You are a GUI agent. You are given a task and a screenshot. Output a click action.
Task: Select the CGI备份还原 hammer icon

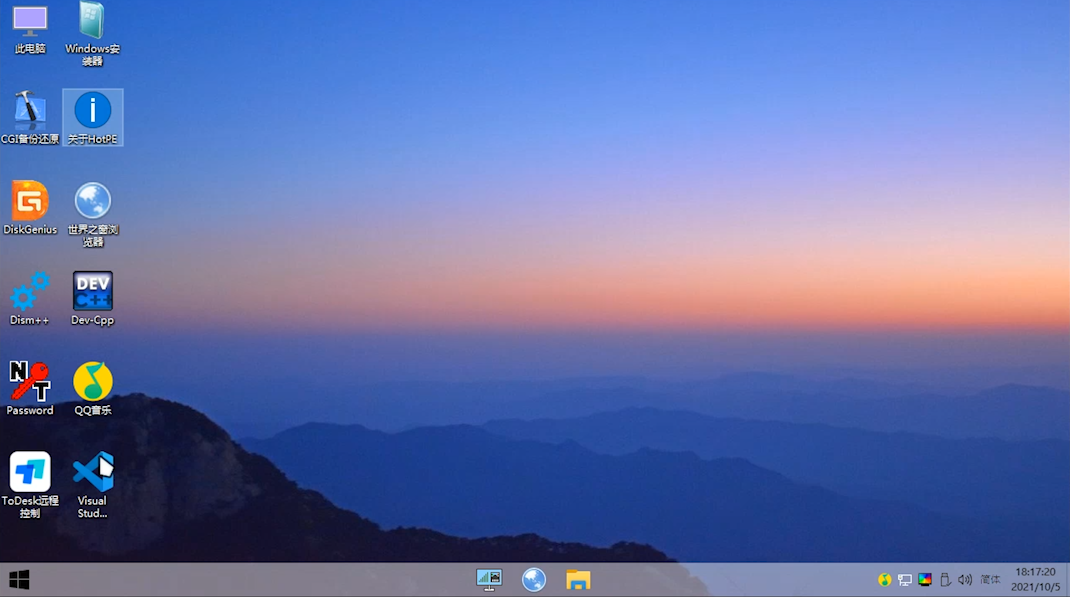tap(29, 111)
